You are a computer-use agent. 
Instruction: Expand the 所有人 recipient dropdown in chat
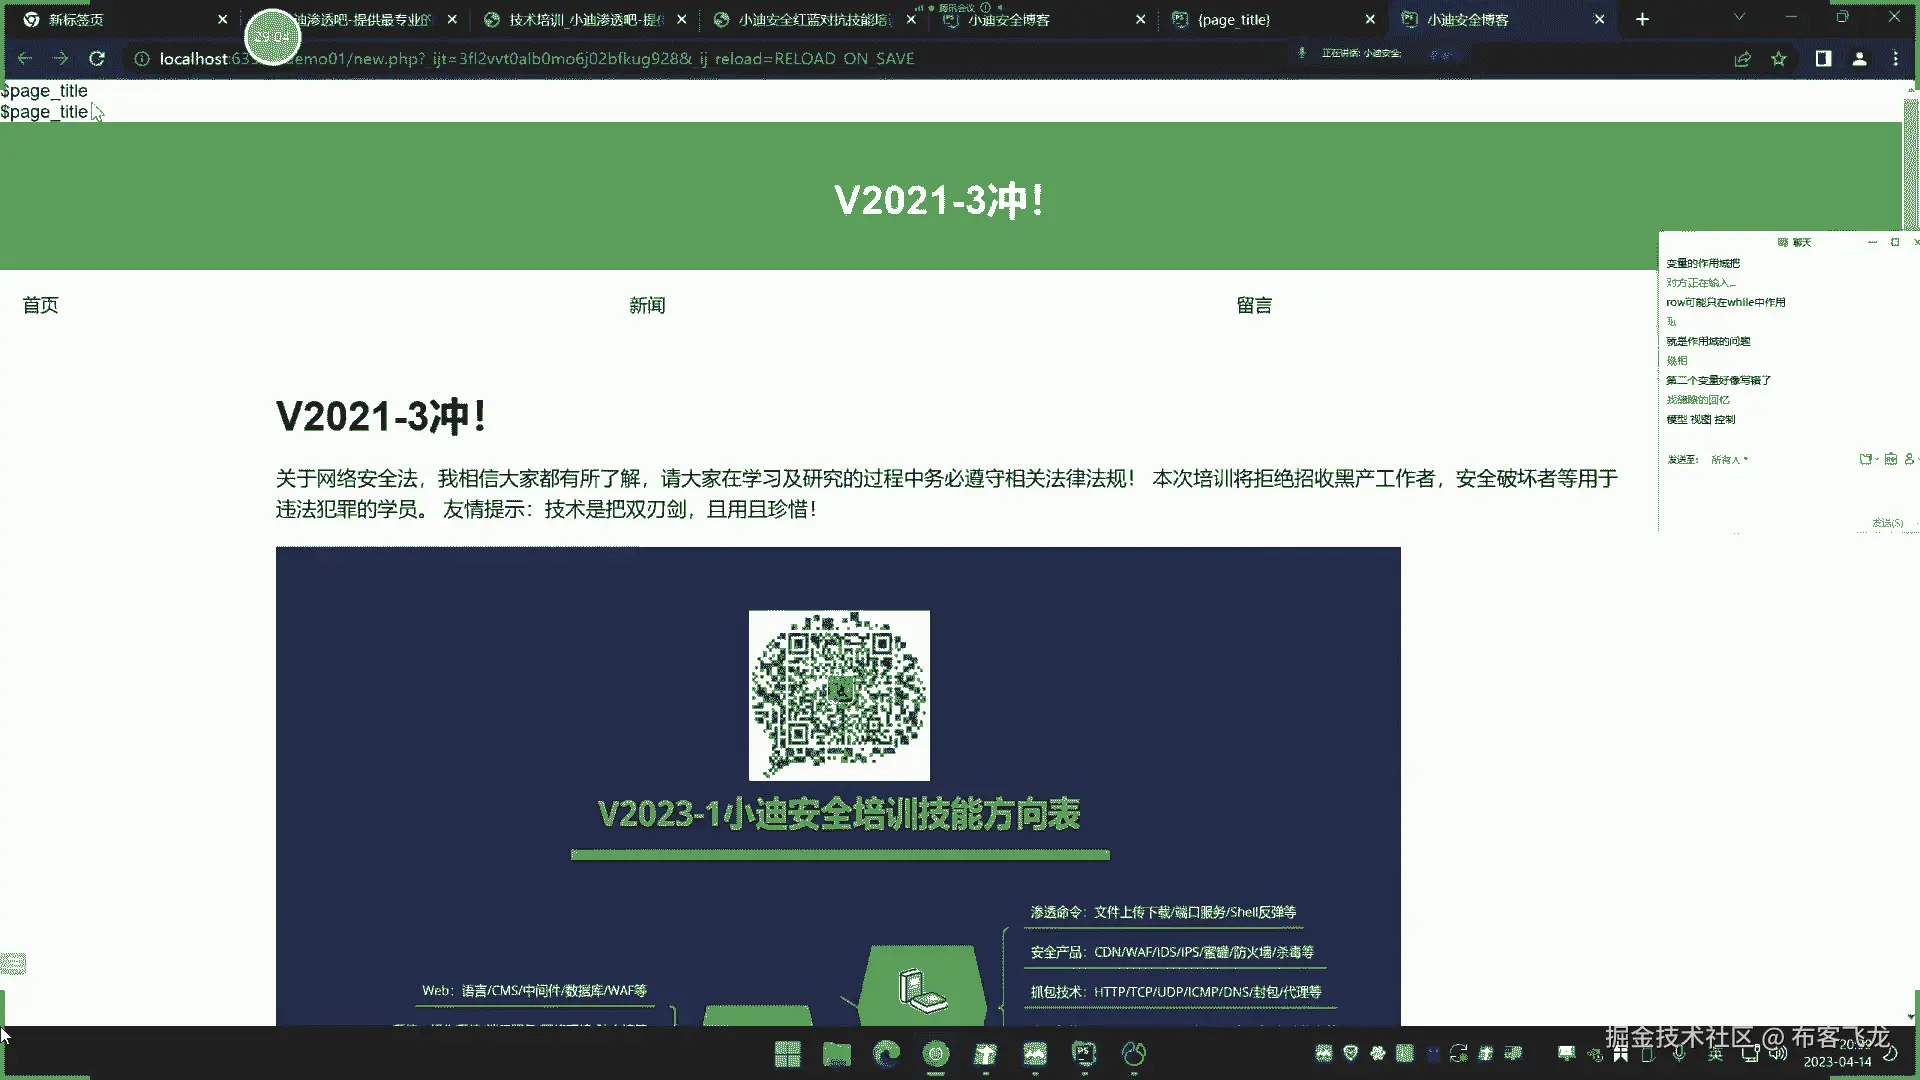point(1729,460)
